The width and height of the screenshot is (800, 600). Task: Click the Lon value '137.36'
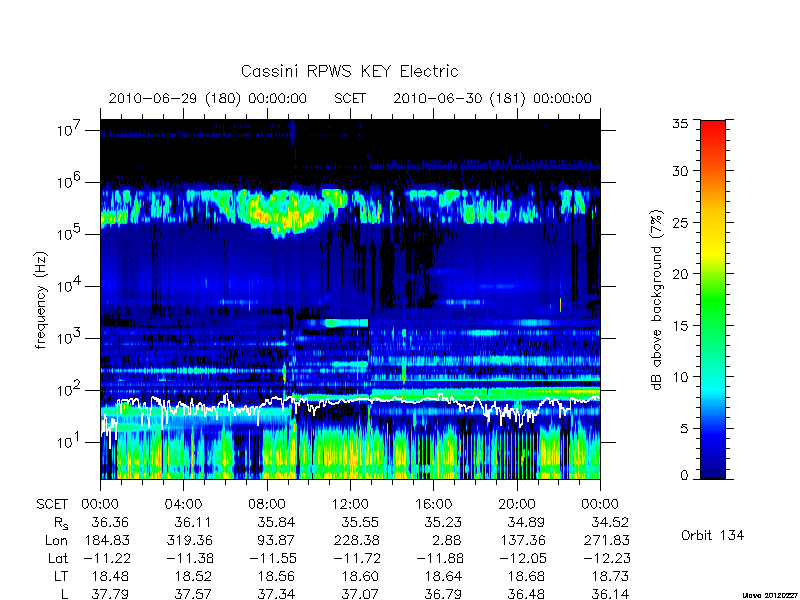[522, 540]
